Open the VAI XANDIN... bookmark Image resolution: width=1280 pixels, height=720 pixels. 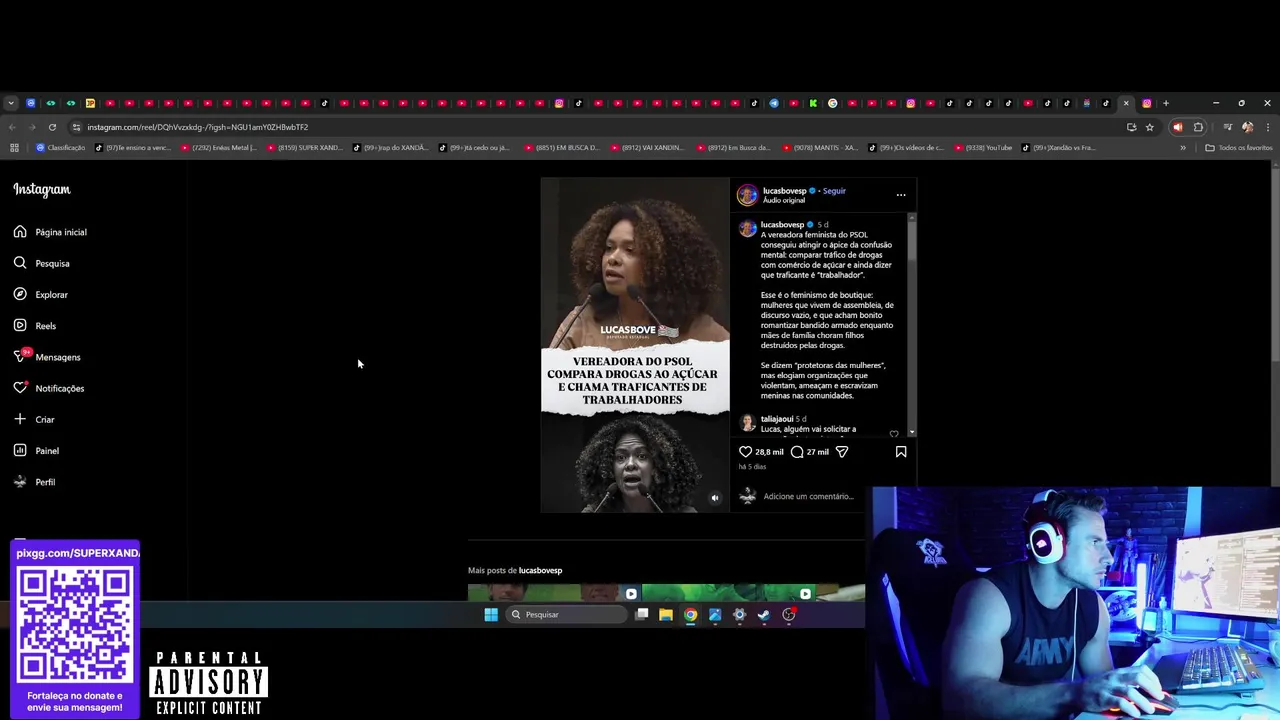(x=648, y=148)
